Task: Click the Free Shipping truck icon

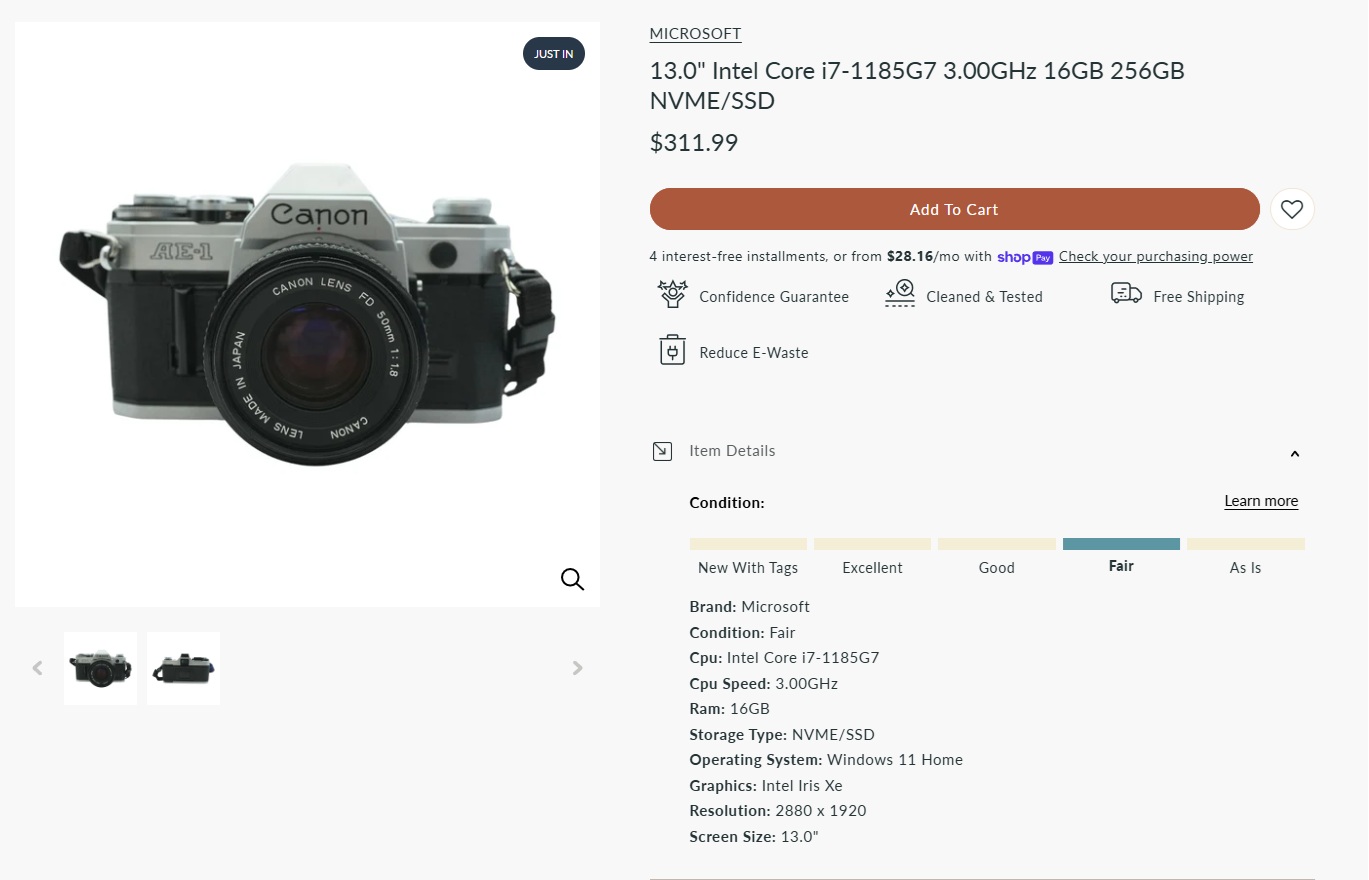Action: click(1126, 294)
